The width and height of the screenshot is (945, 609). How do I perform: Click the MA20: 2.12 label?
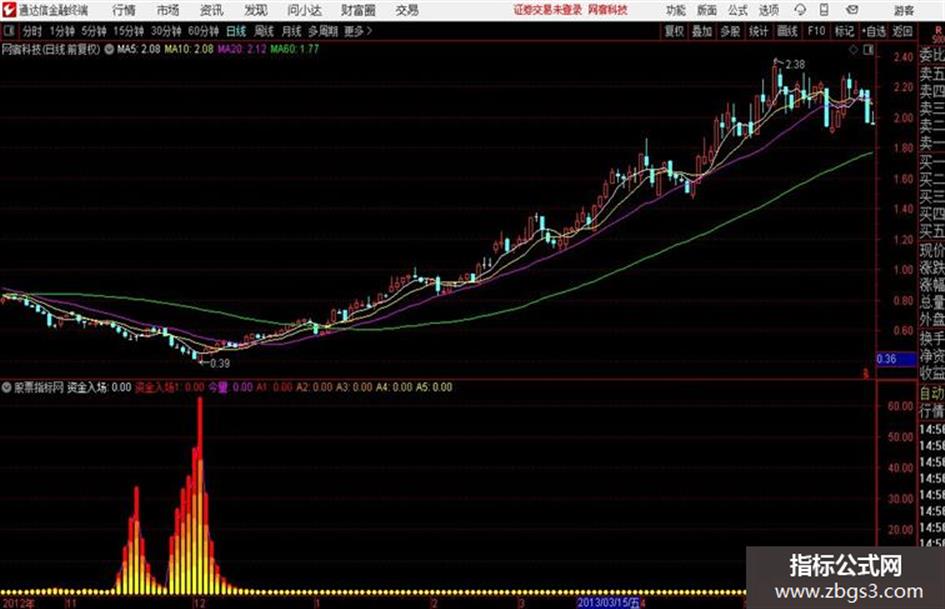pyautogui.click(x=242, y=49)
